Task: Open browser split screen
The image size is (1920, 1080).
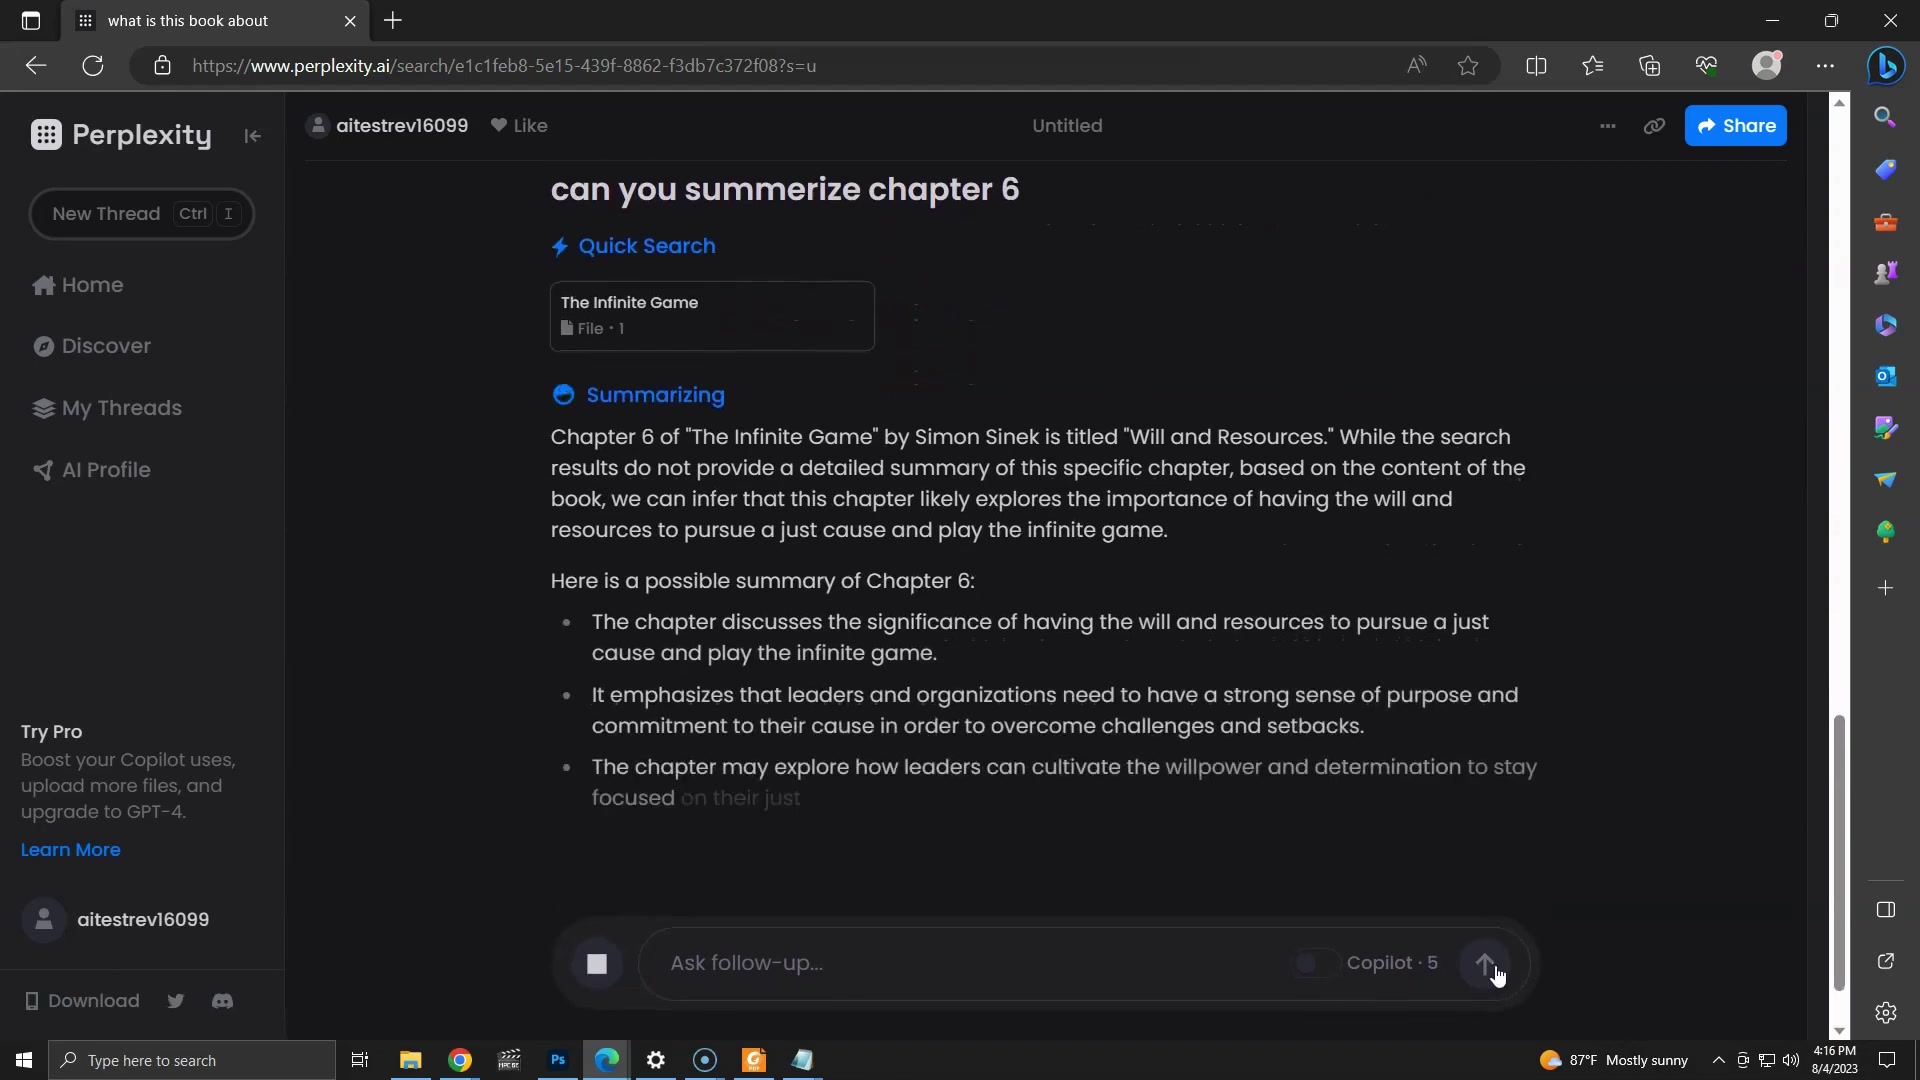Action: [x=1537, y=66]
